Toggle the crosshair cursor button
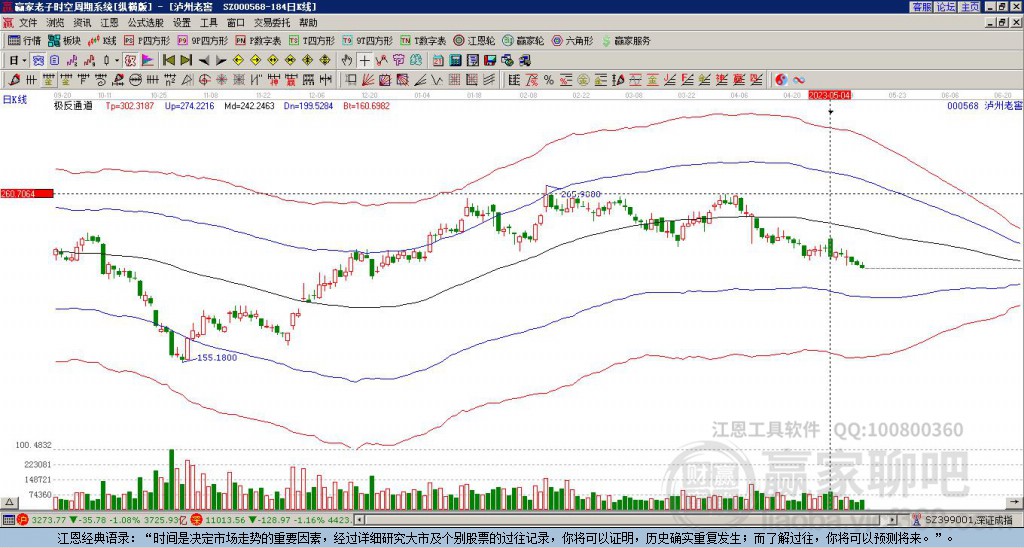 click(x=364, y=60)
